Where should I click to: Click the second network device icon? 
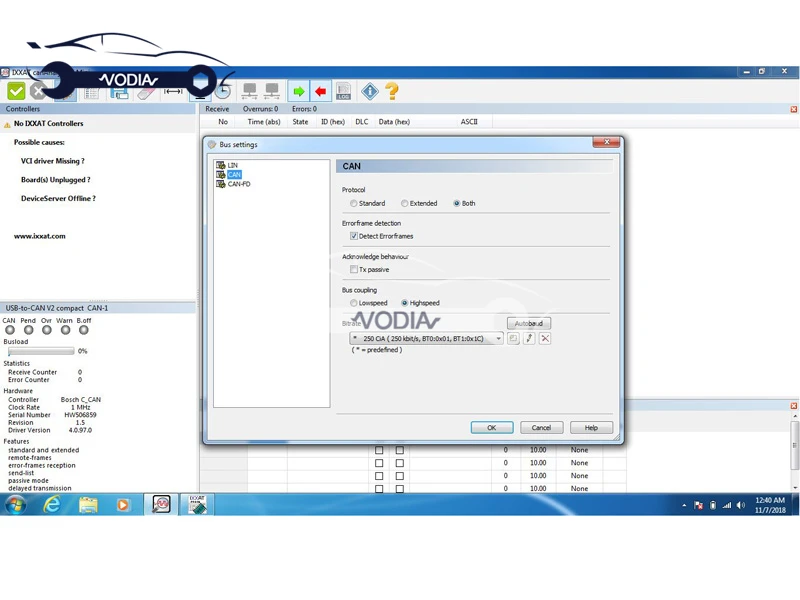[272, 91]
